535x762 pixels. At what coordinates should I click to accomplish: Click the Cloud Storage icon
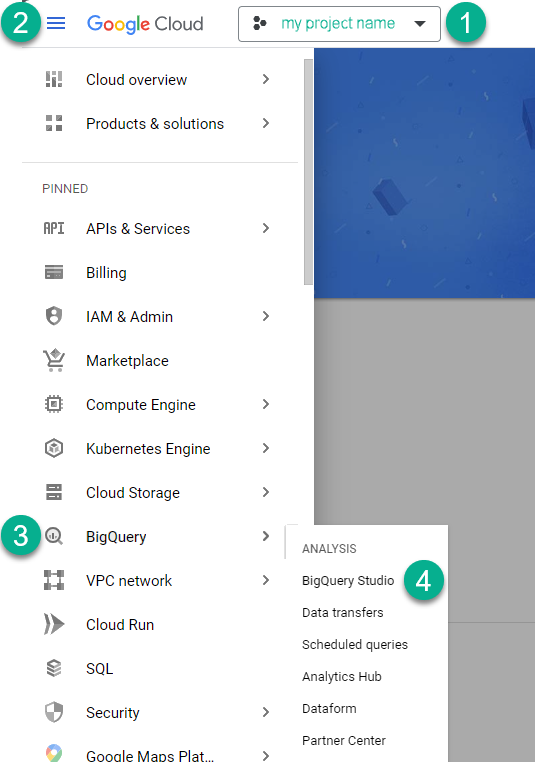coord(54,492)
